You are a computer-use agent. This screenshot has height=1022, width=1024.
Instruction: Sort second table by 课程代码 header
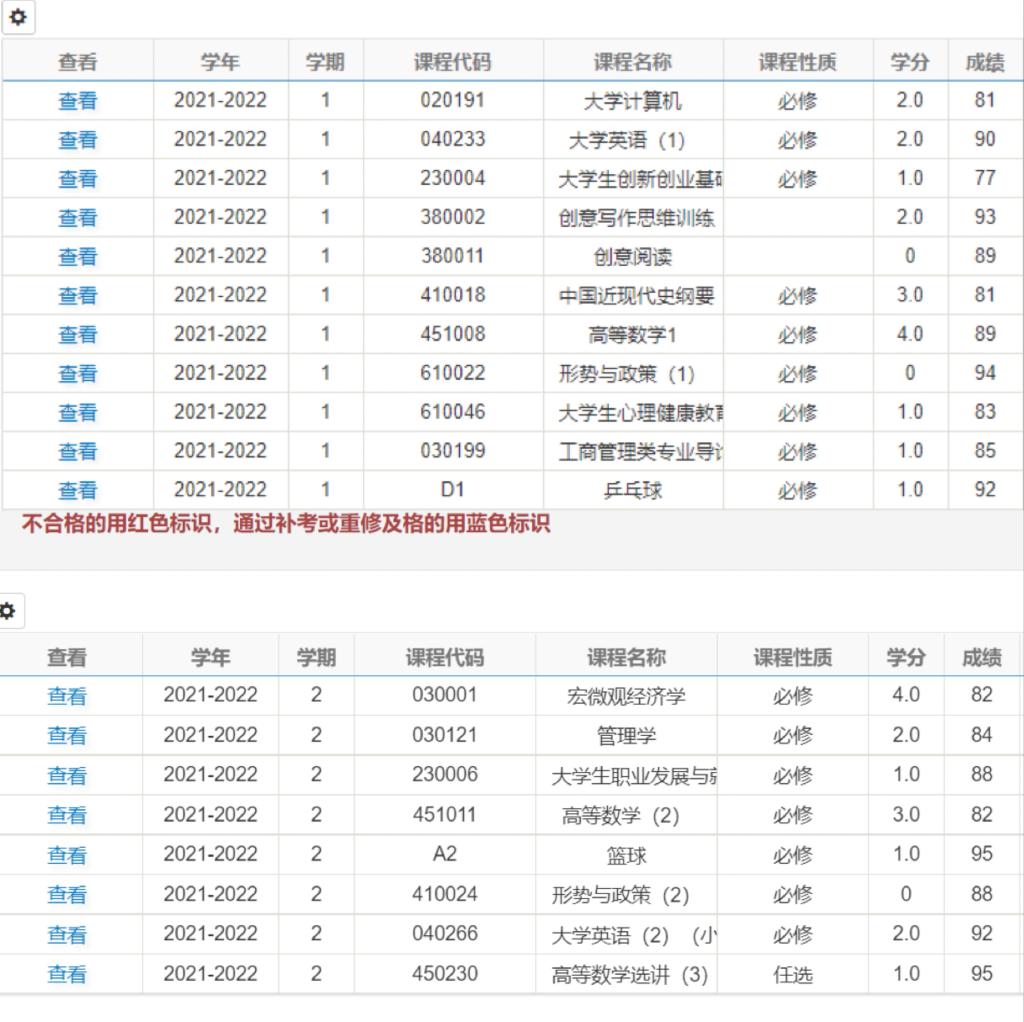444,657
